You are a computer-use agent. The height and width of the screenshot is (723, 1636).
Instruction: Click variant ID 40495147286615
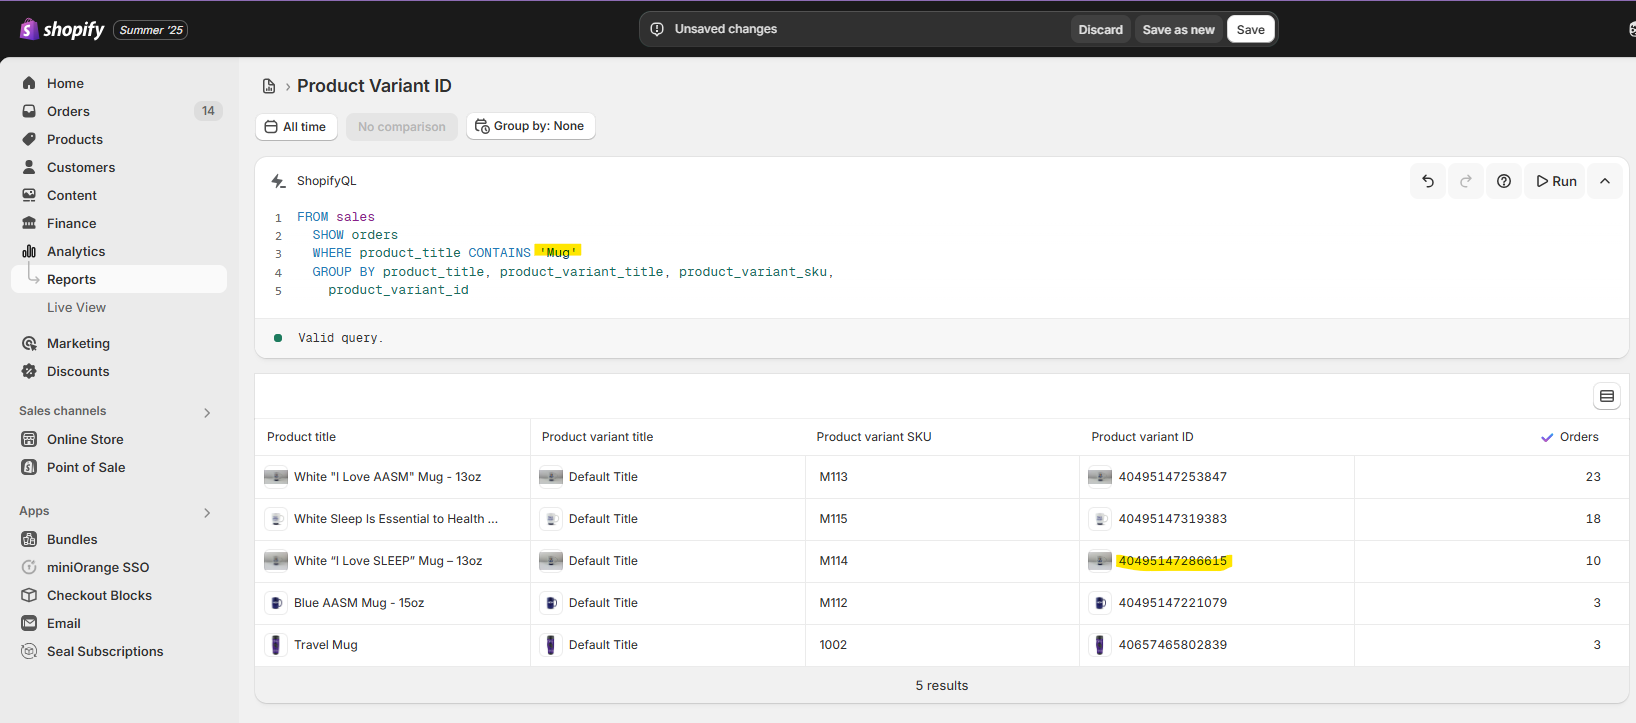tap(1172, 561)
